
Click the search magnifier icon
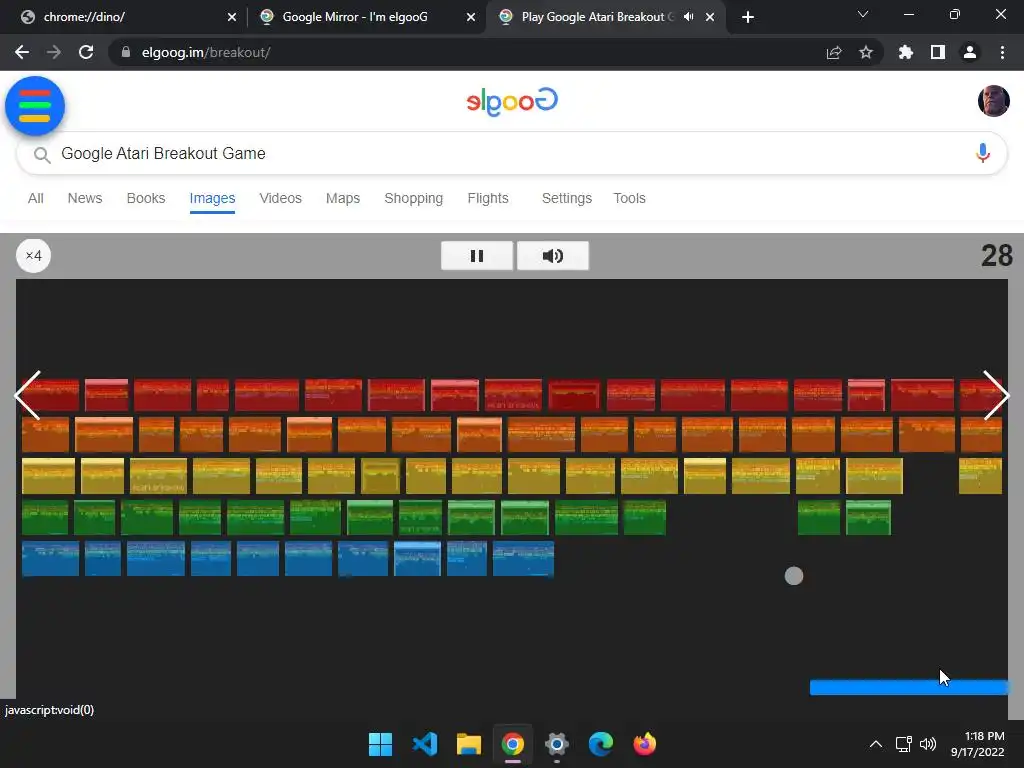(42, 155)
